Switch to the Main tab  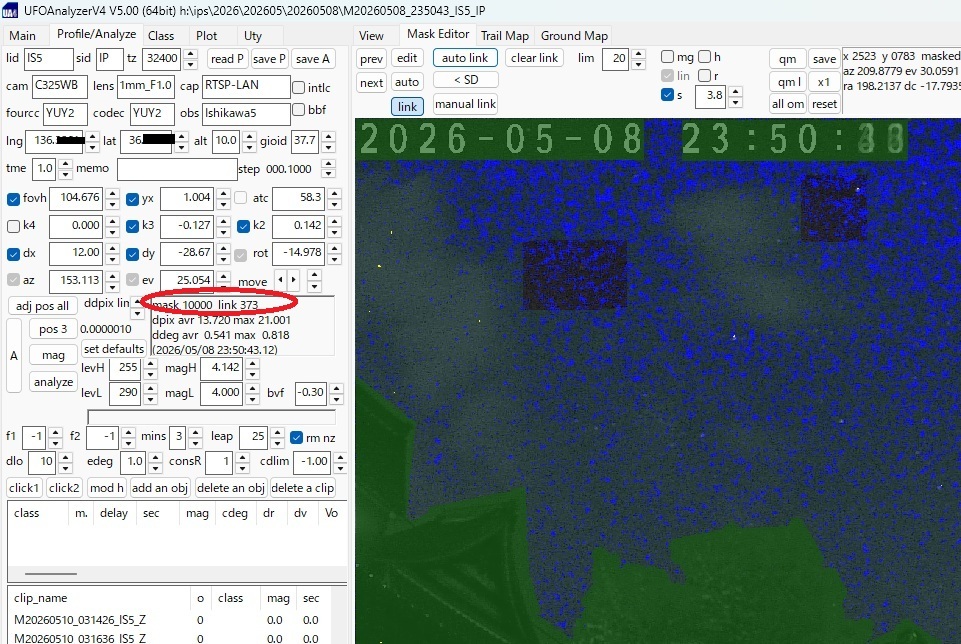[x=23, y=36]
